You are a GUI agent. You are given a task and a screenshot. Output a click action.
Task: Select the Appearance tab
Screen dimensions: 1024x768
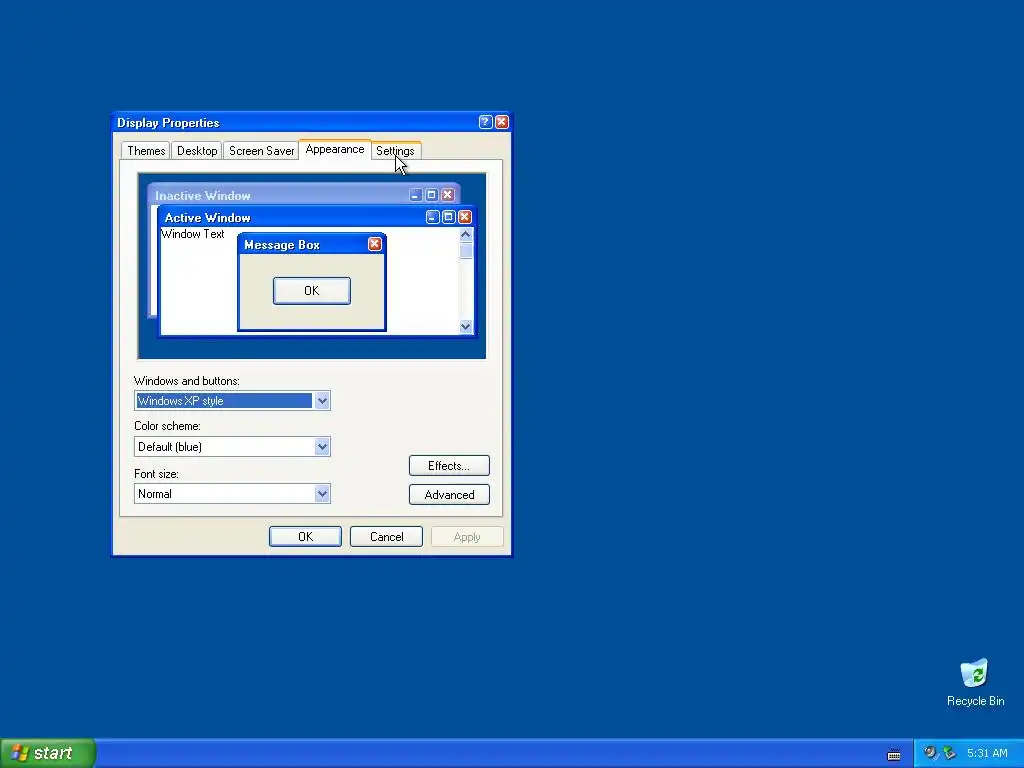click(x=335, y=150)
